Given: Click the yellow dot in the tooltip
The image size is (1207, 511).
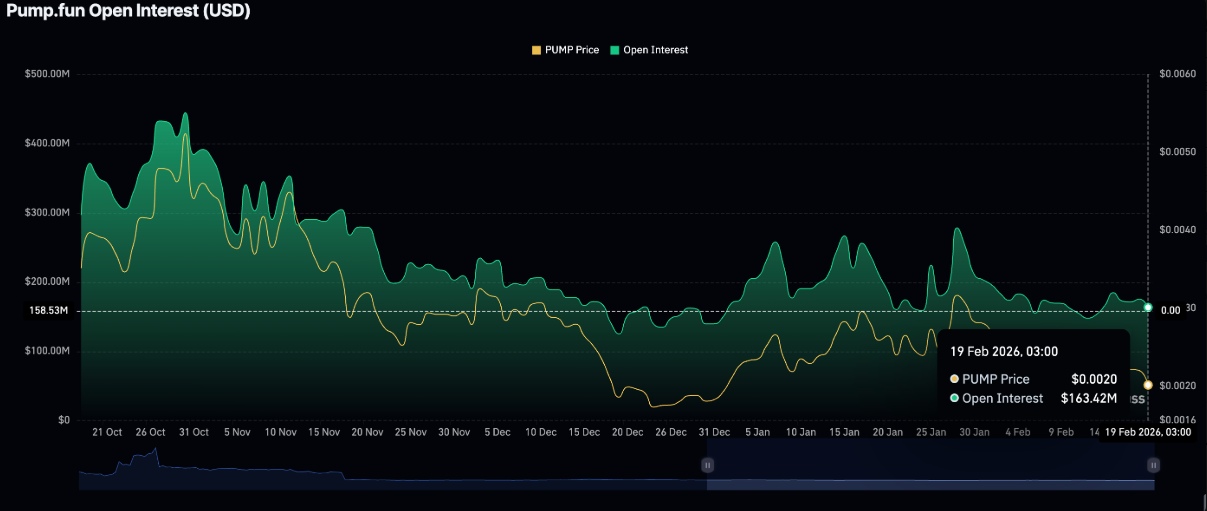Looking at the screenshot, I should 954,379.
